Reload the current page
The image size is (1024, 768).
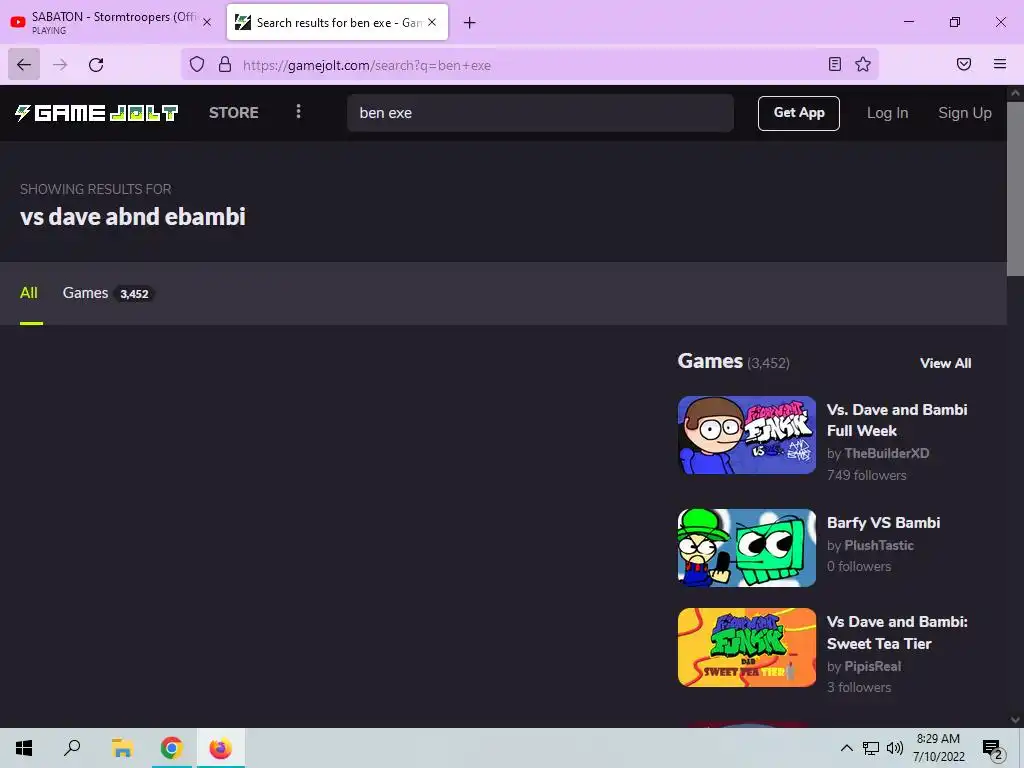(x=96, y=64)
